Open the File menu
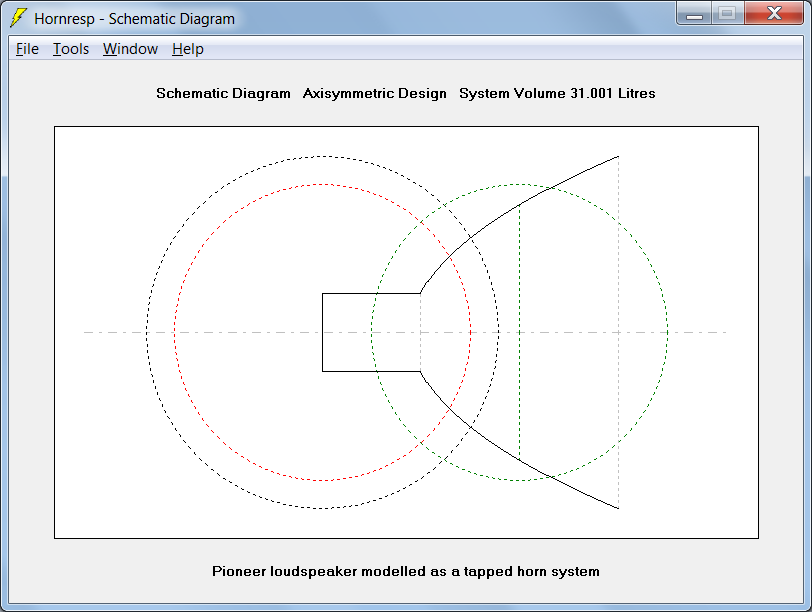Viewport: 812px width, 612px height. point(27,49)
